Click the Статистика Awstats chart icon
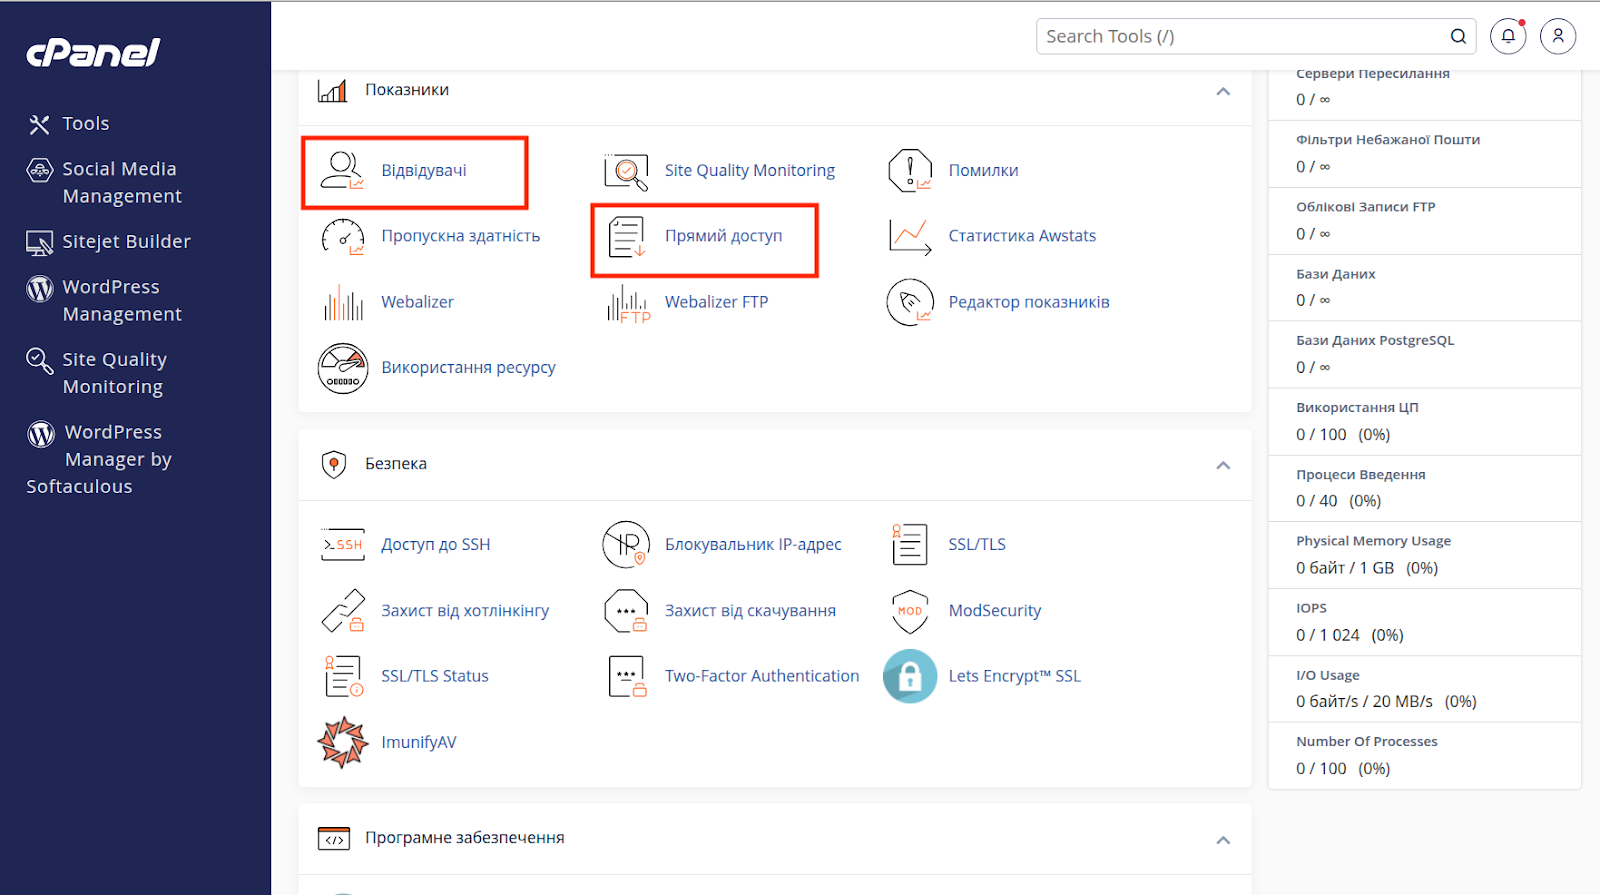Screen dimensions: 1600x895 coord(910,237)
